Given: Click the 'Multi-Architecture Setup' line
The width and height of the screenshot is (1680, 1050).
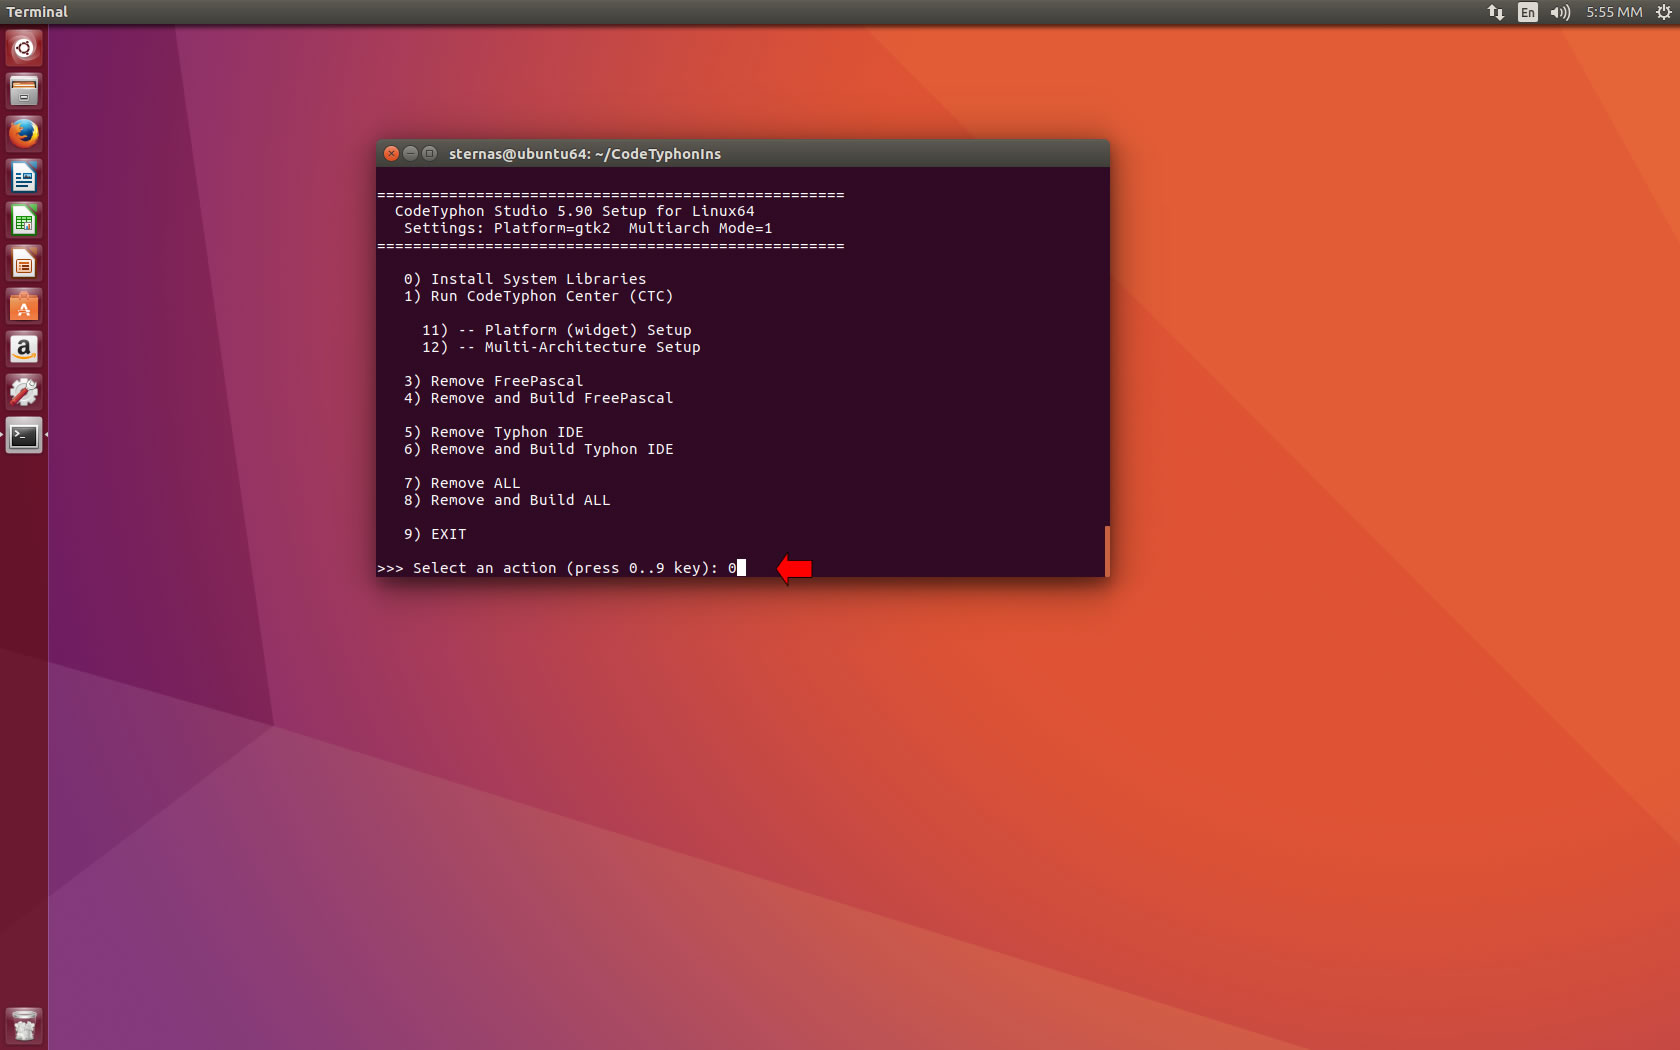Looking at the screenshot, I should point(561,347).
